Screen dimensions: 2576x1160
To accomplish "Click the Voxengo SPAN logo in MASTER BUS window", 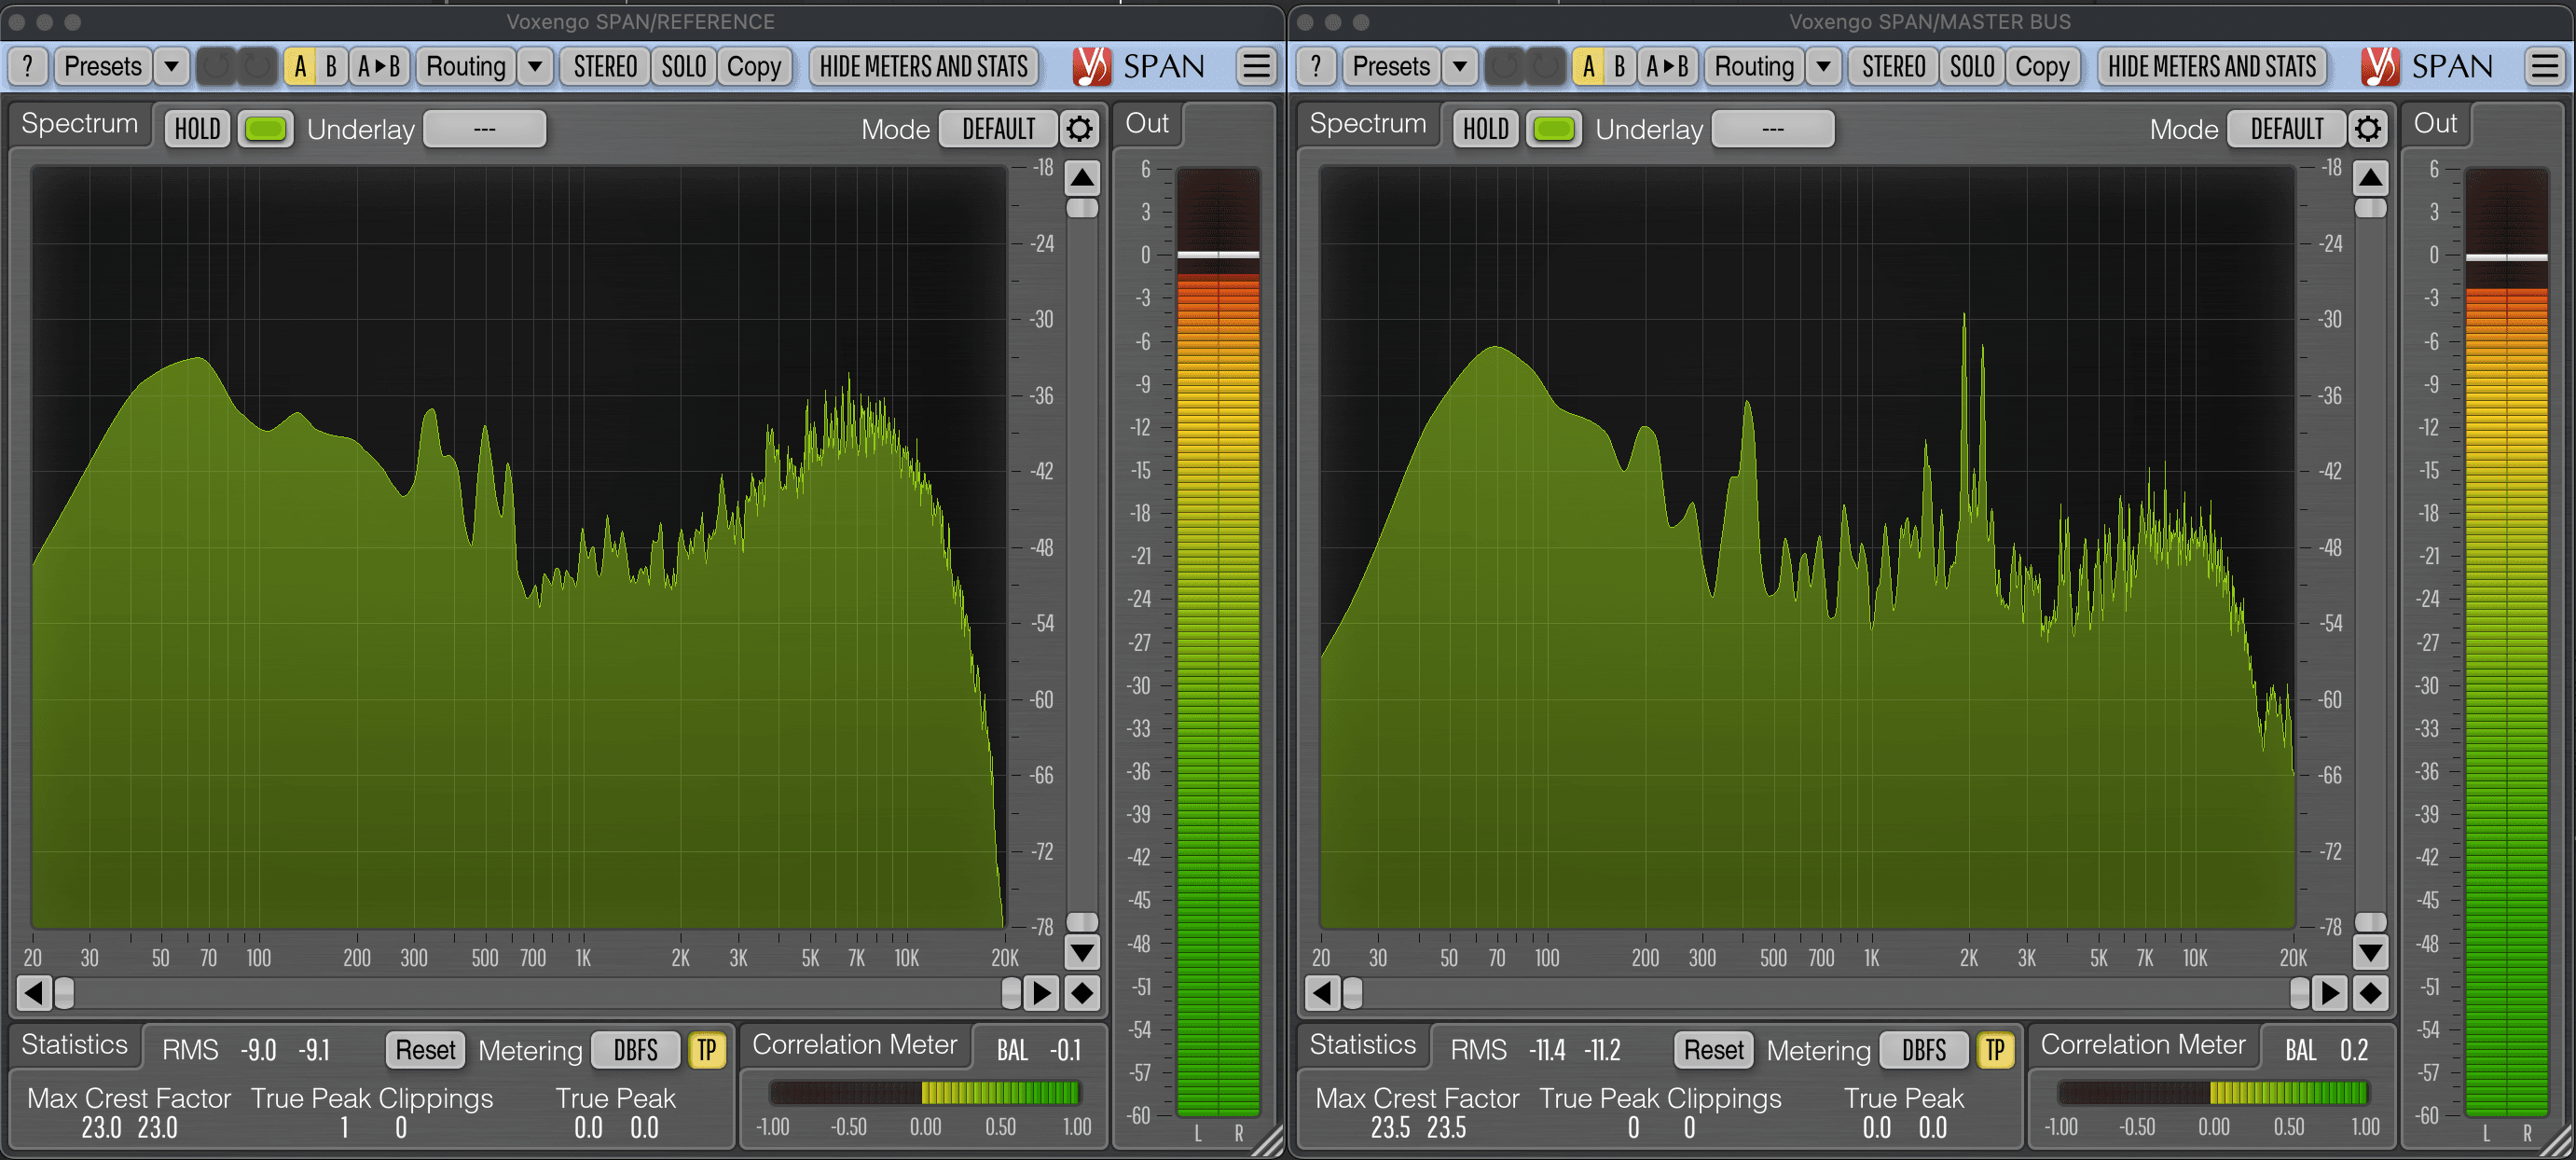I will pos(2427,67).
